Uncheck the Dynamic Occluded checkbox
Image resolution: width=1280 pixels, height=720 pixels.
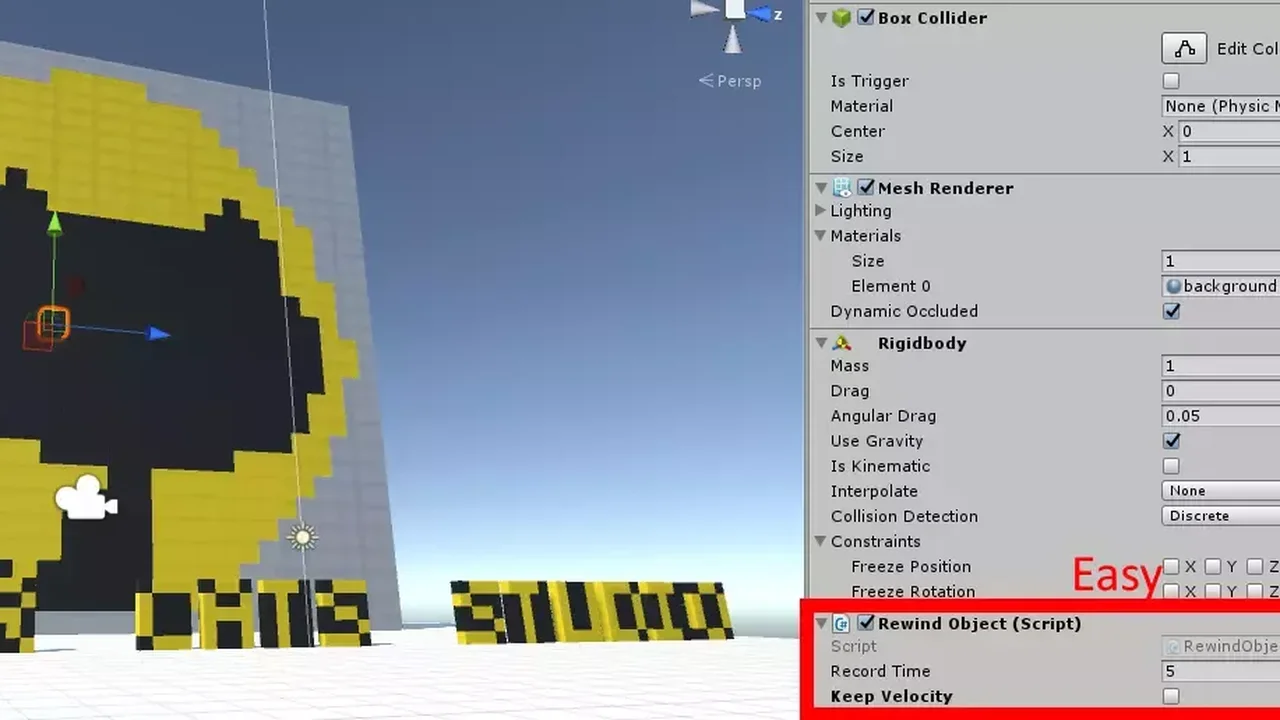coord(1171,311)
